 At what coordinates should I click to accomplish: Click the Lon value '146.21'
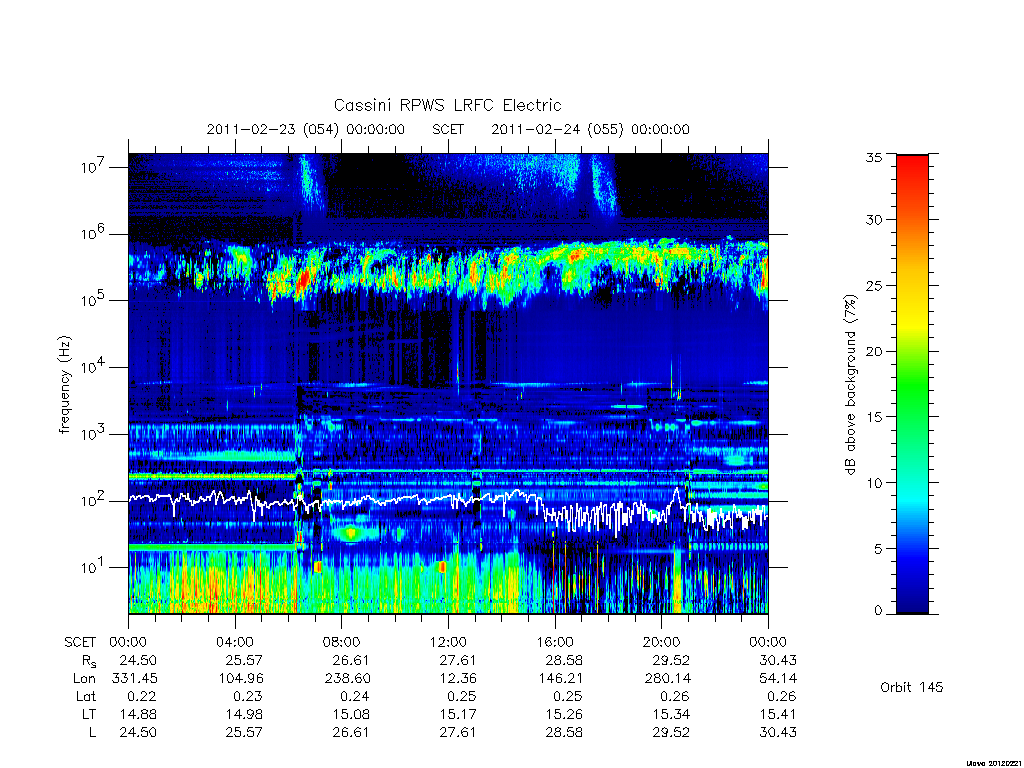[560, 679]
